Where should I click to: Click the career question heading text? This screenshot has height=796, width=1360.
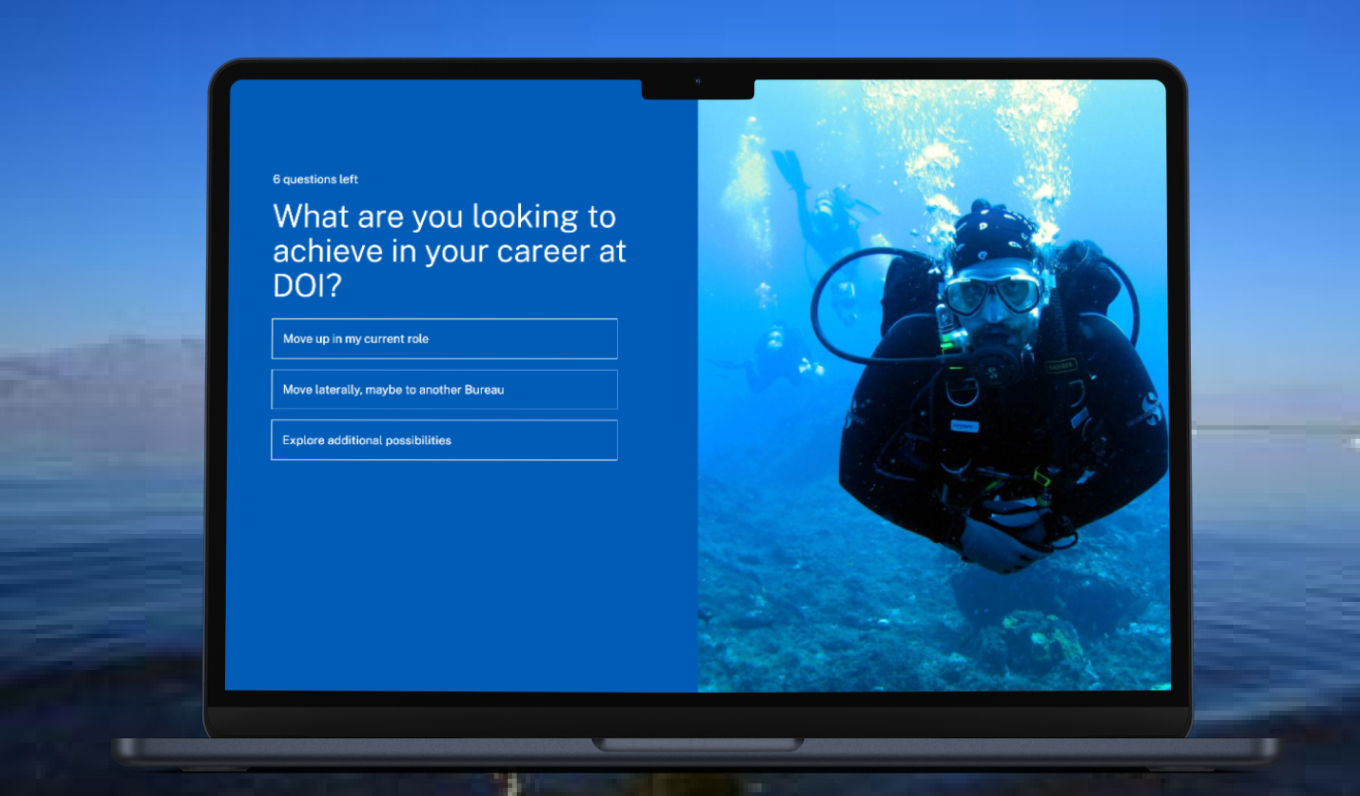(x=449, y=251)
